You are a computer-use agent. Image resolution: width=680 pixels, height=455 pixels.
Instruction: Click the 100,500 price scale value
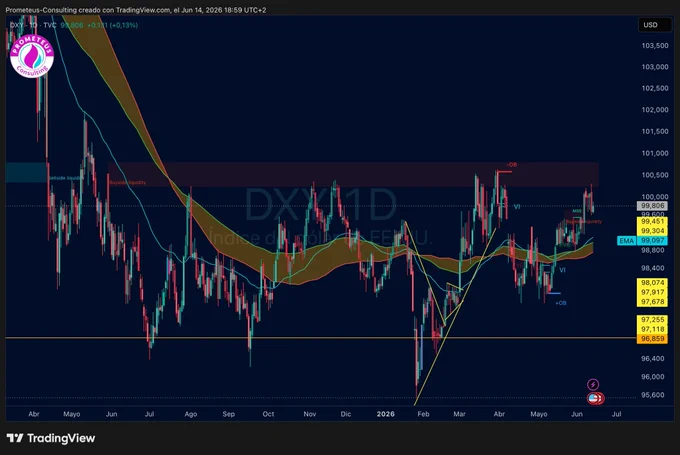coord(655,175)
